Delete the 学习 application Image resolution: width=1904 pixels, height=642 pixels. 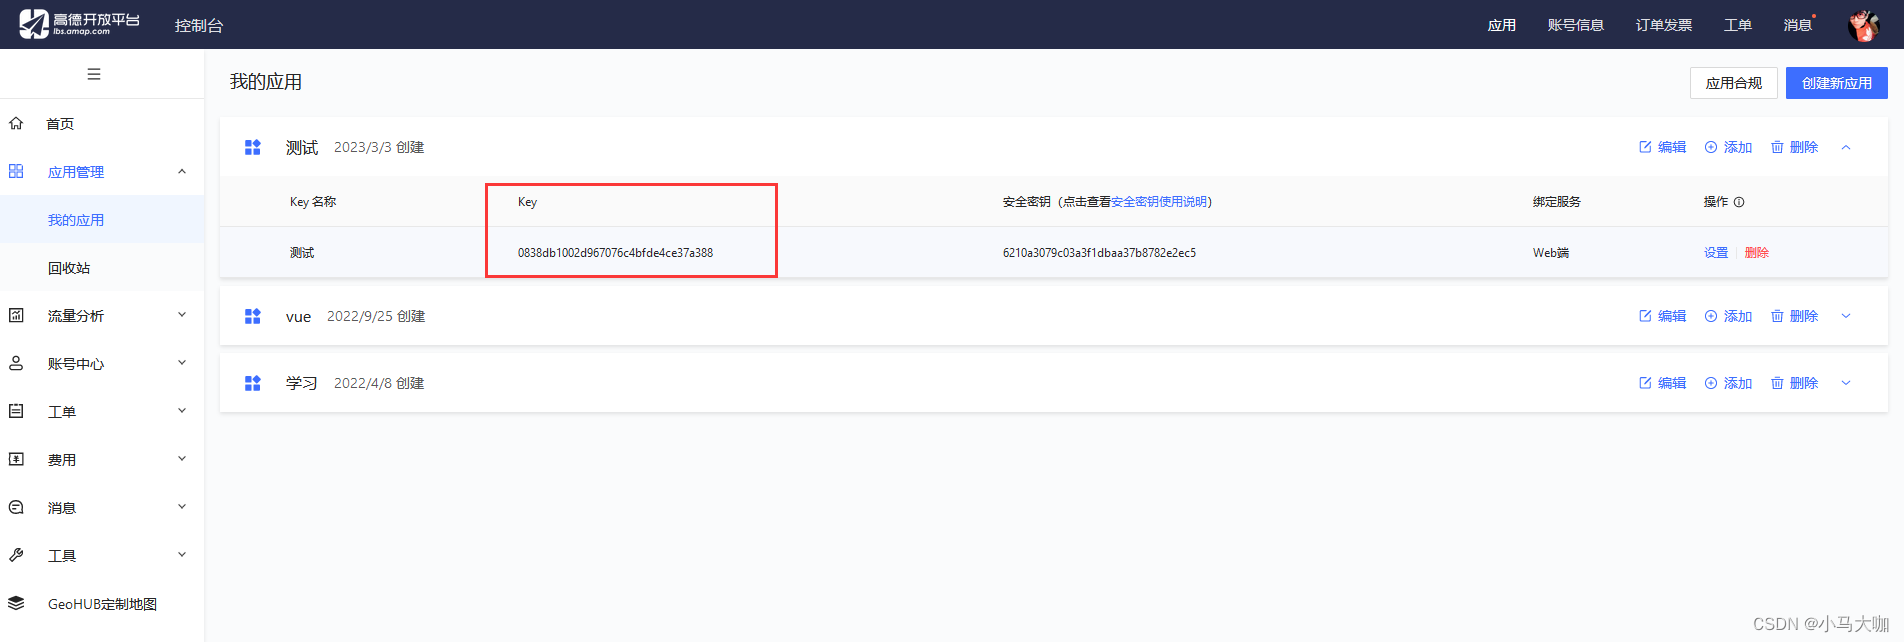[x=1794, y=383]
